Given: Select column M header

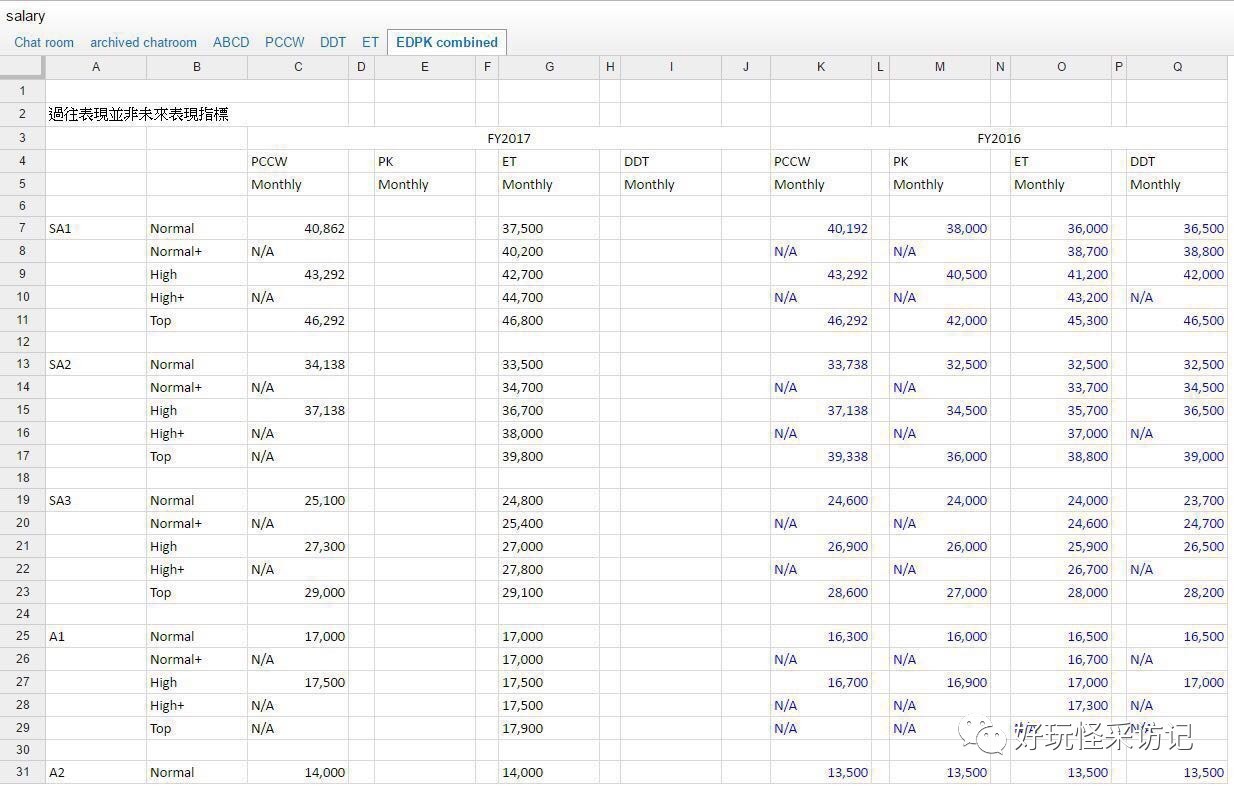Looking at the screenshot, I should (x=940, y=67).
